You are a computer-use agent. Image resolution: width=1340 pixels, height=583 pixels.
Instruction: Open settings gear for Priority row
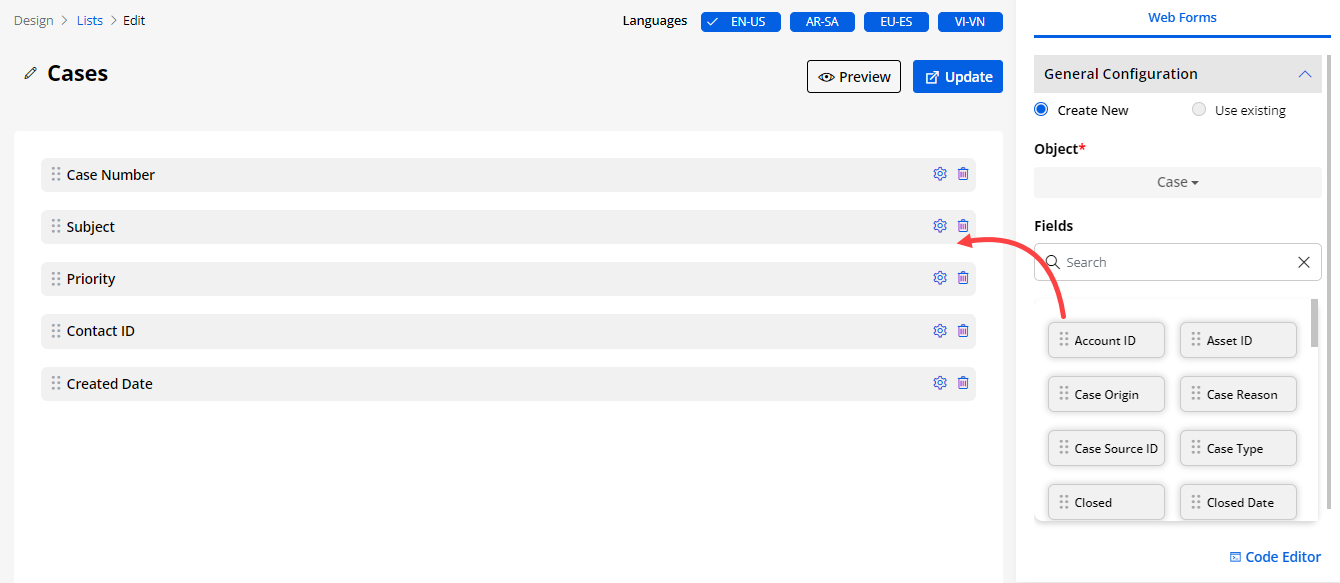pyautogui.click(x=939, y=278)
